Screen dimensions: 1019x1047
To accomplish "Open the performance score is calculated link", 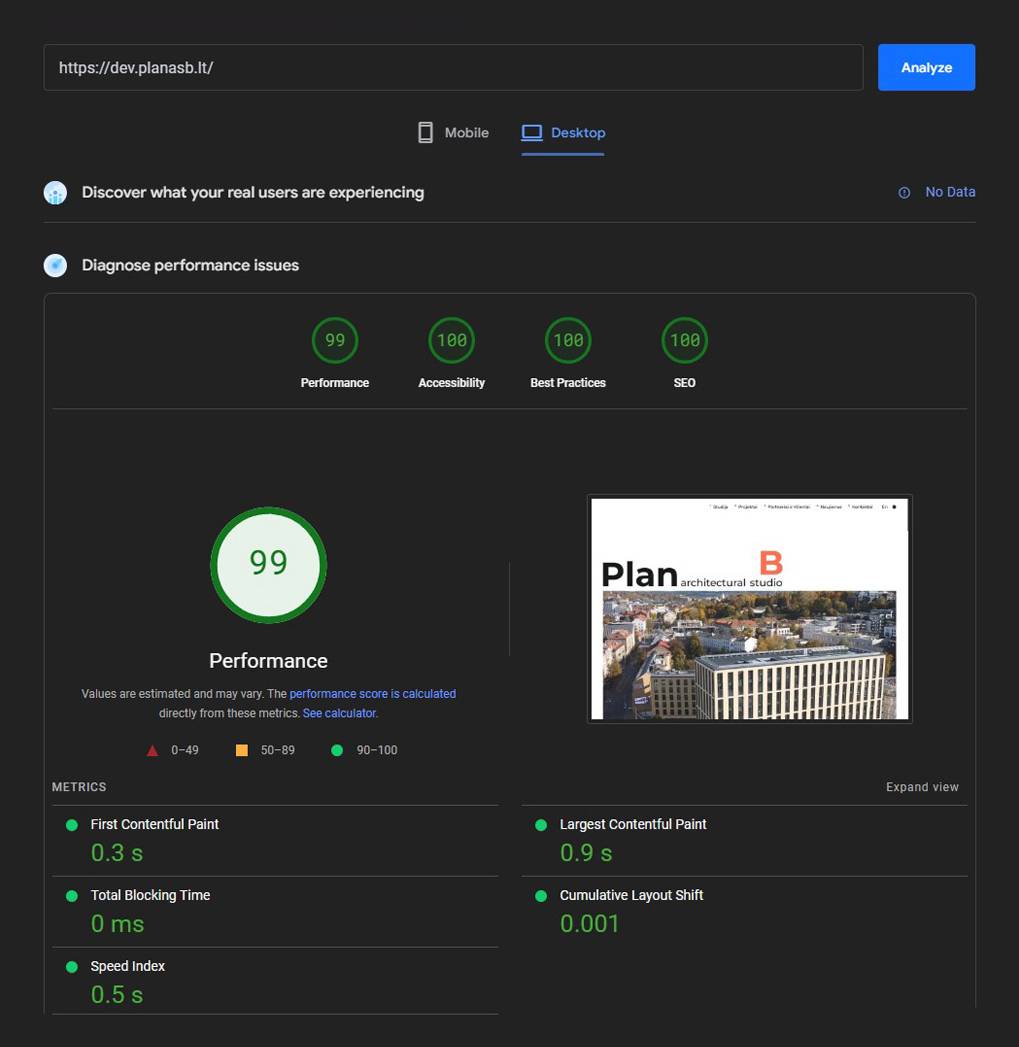I will point(372,693).
